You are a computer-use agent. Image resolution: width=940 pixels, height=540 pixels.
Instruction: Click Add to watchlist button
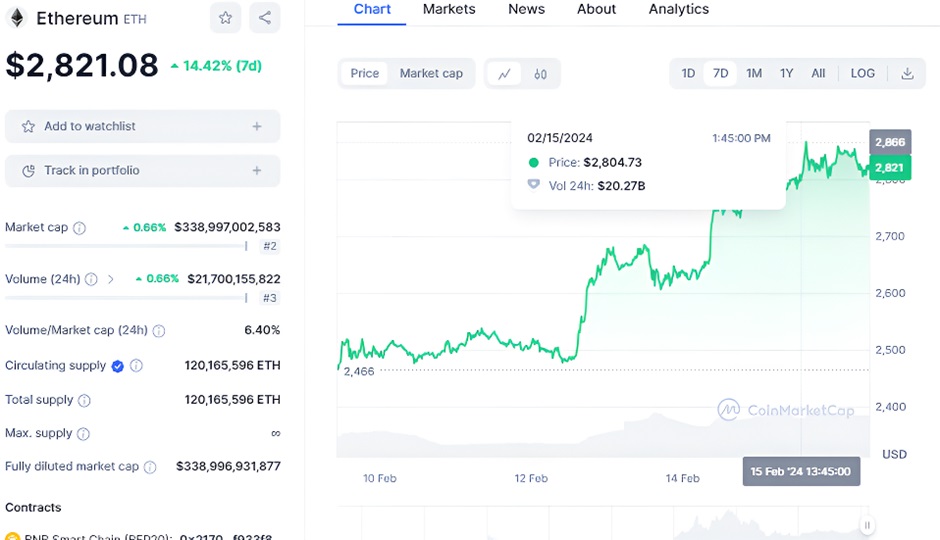(x=143, y=126)
